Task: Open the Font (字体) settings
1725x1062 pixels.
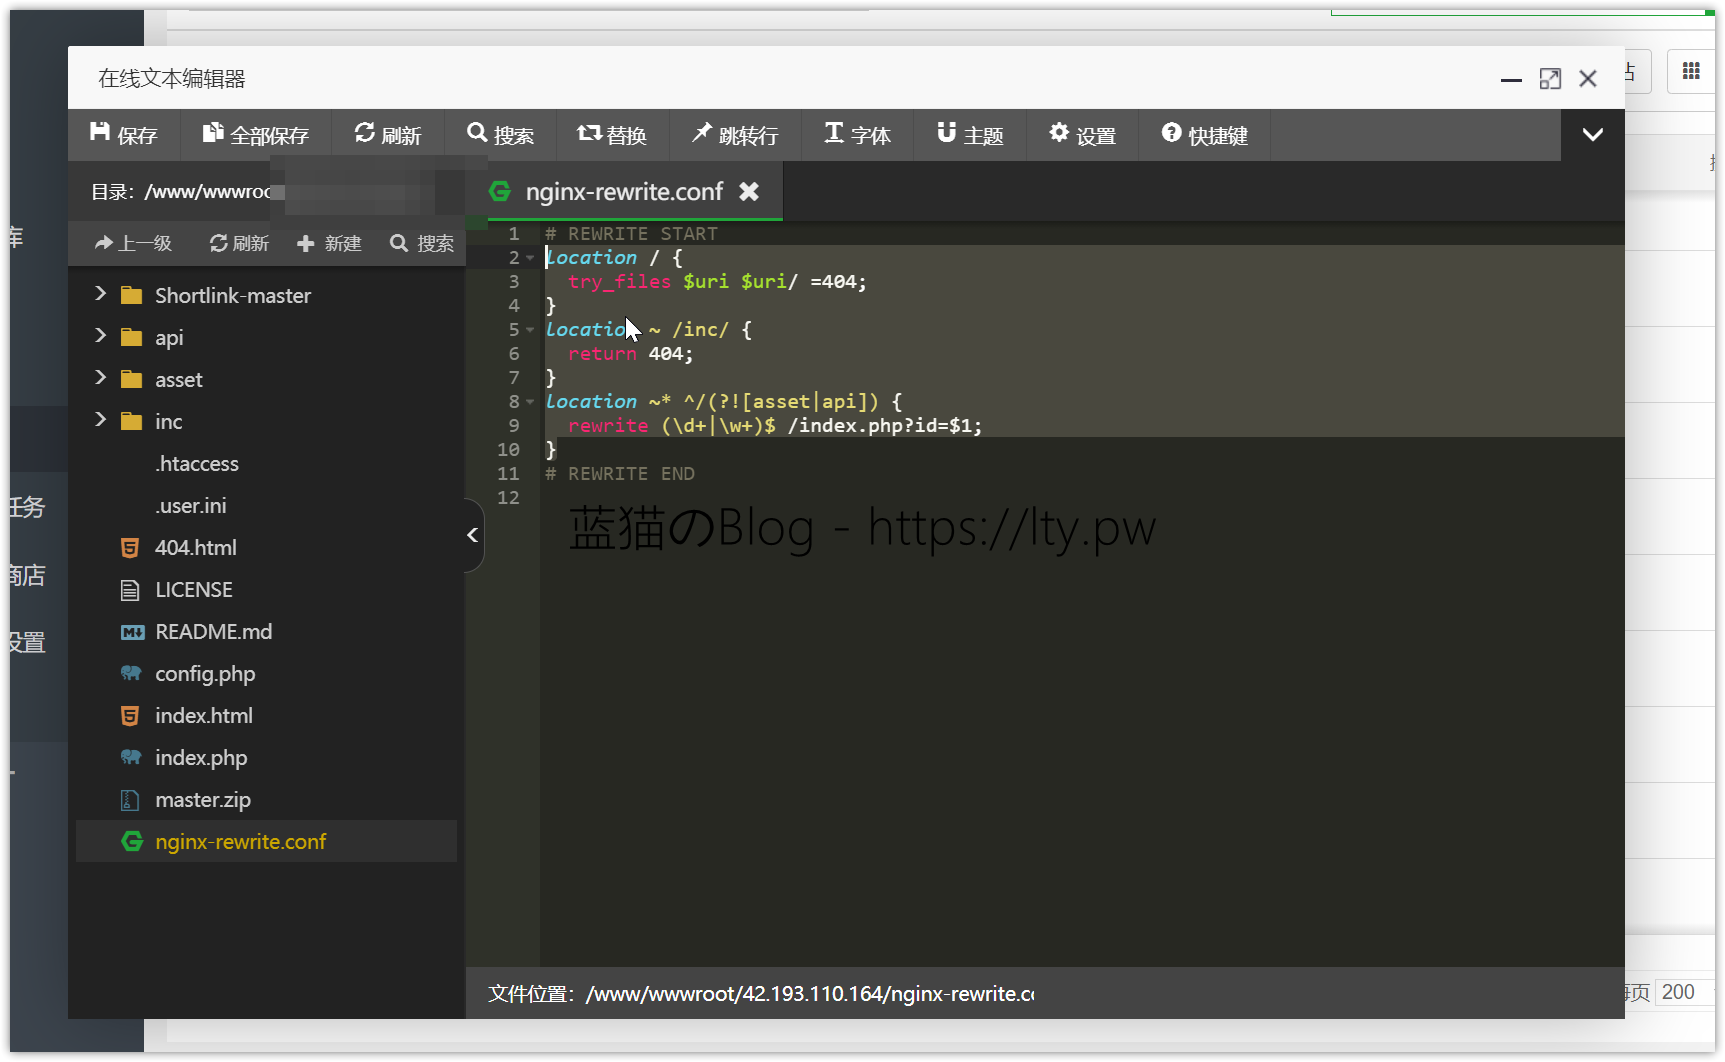Action: click(x=834, y=133)
